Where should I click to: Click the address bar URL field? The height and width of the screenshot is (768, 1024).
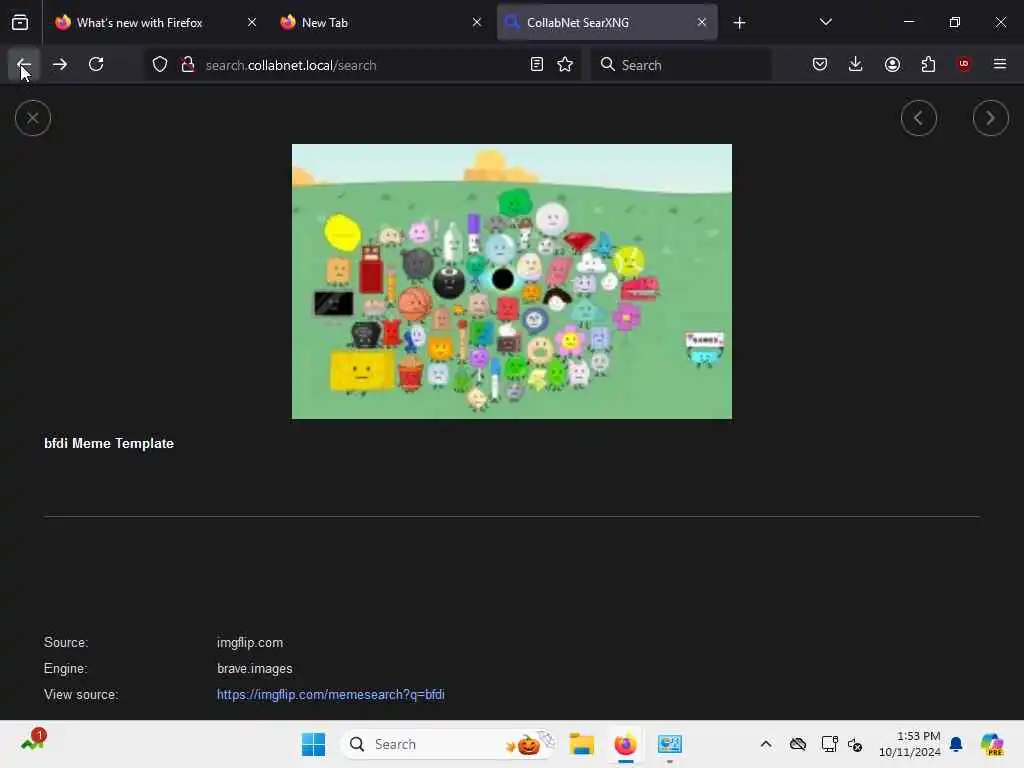[x=362, y=65]
